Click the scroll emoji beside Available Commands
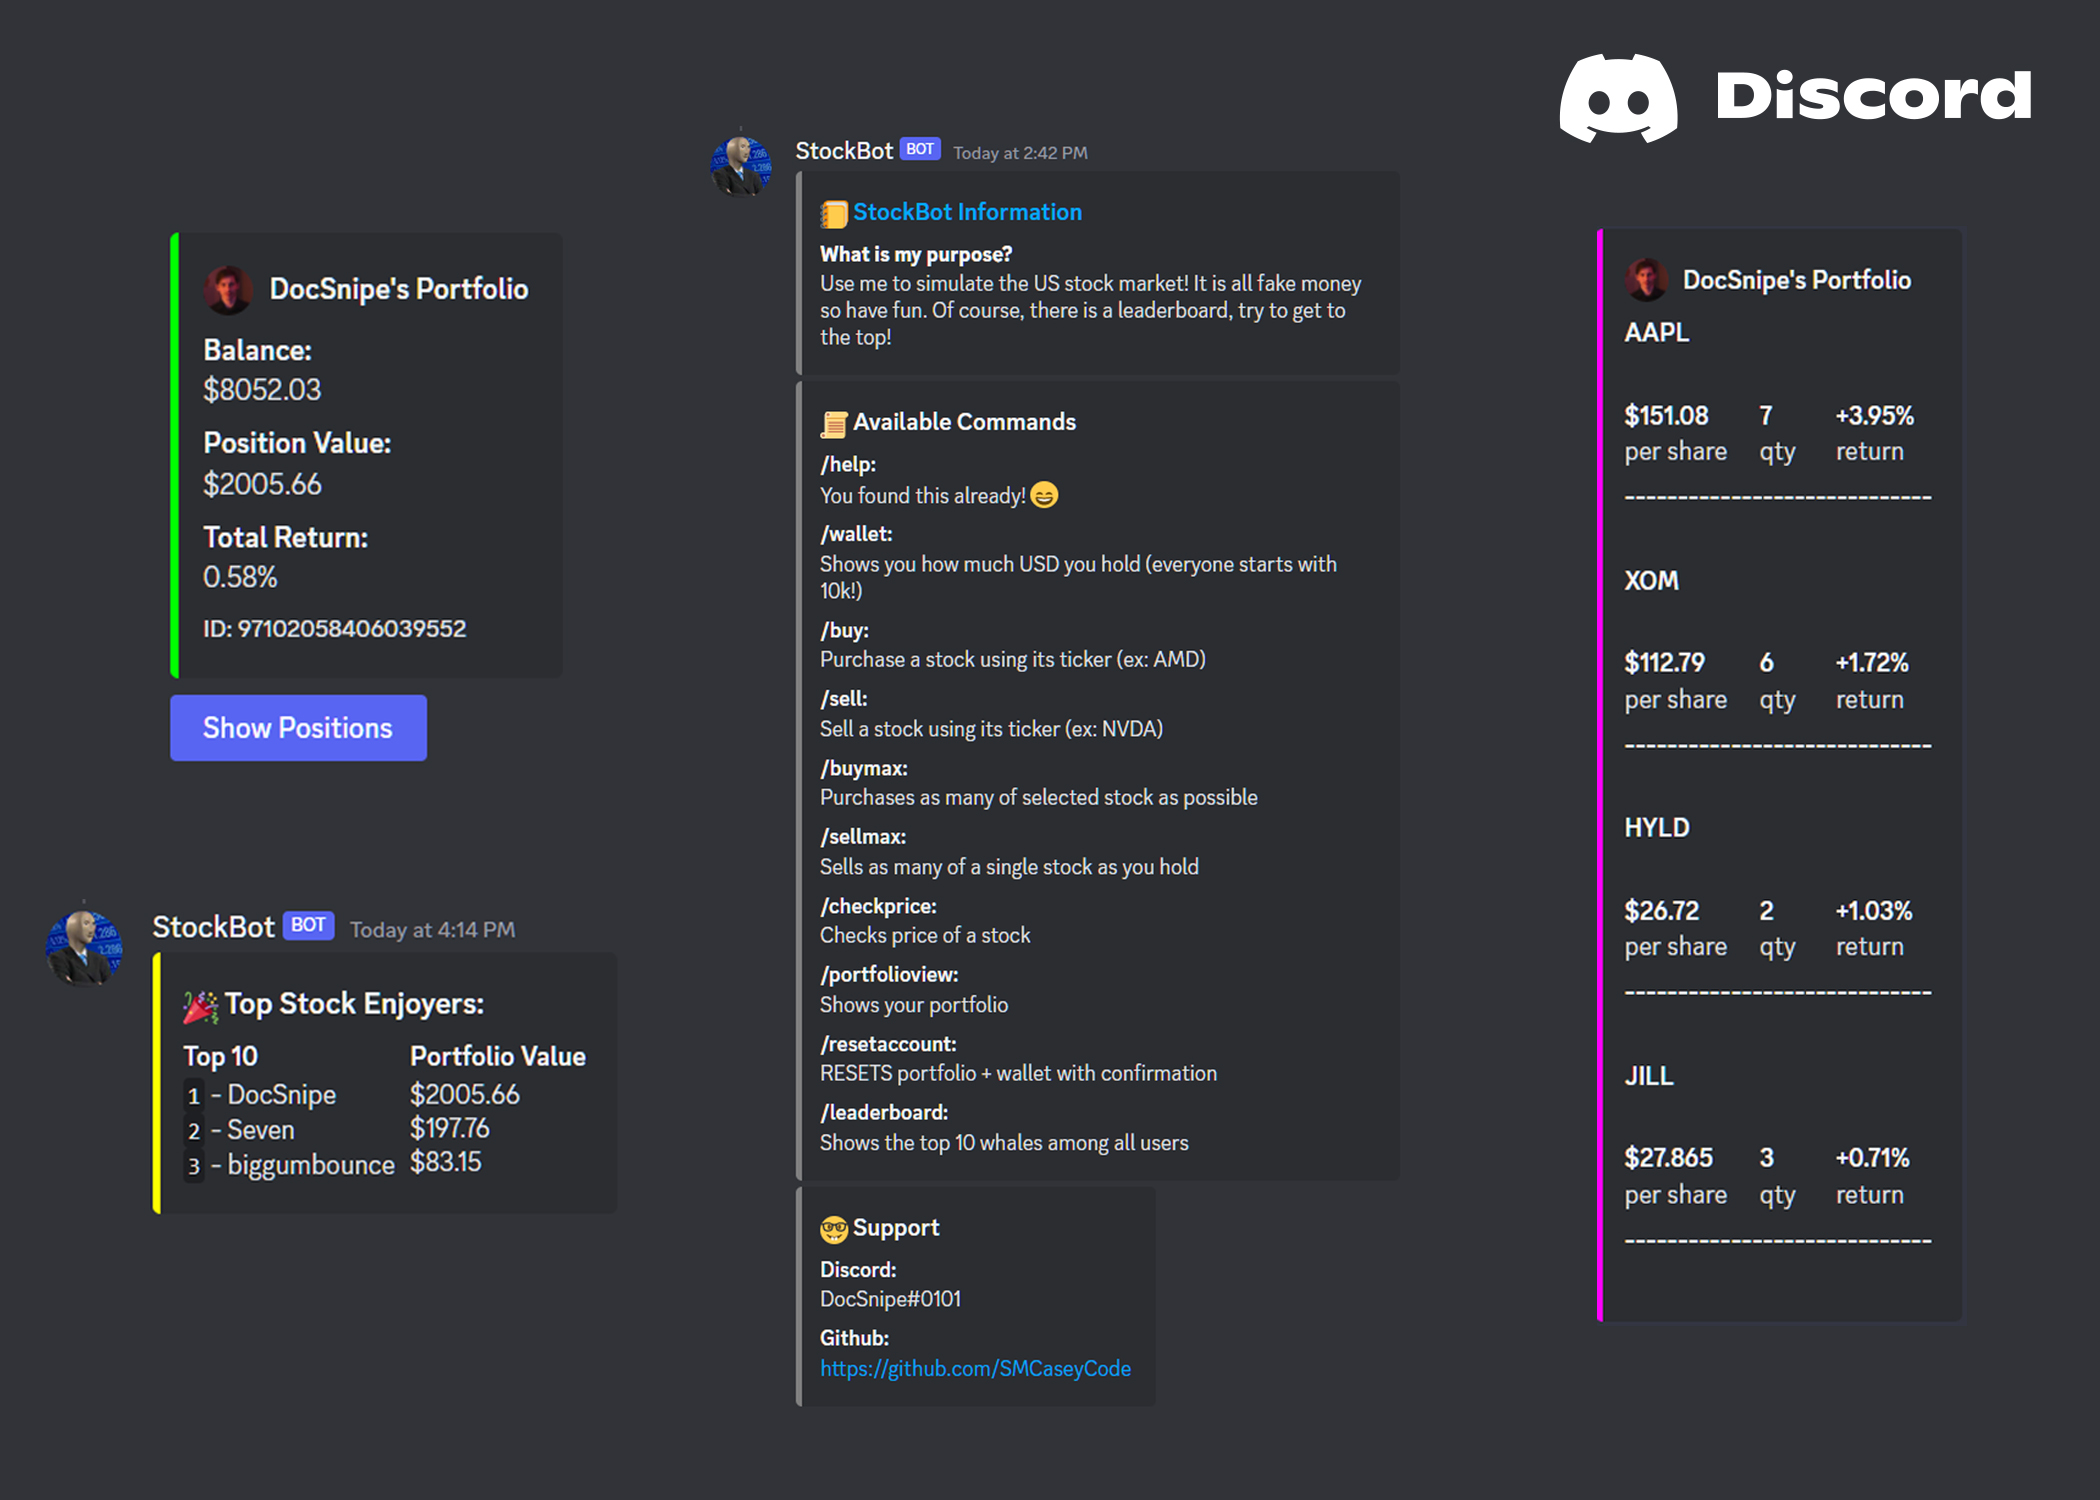Screen dimensions: 2100x1500 pos(834,423)
